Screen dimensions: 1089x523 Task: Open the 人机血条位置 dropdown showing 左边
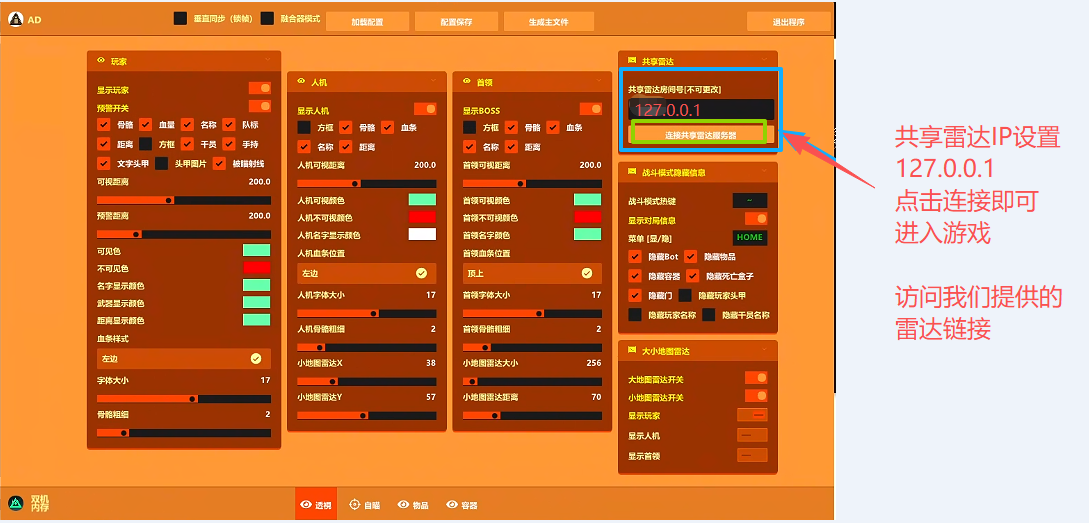pyautogui.click(x=366, y=273)
